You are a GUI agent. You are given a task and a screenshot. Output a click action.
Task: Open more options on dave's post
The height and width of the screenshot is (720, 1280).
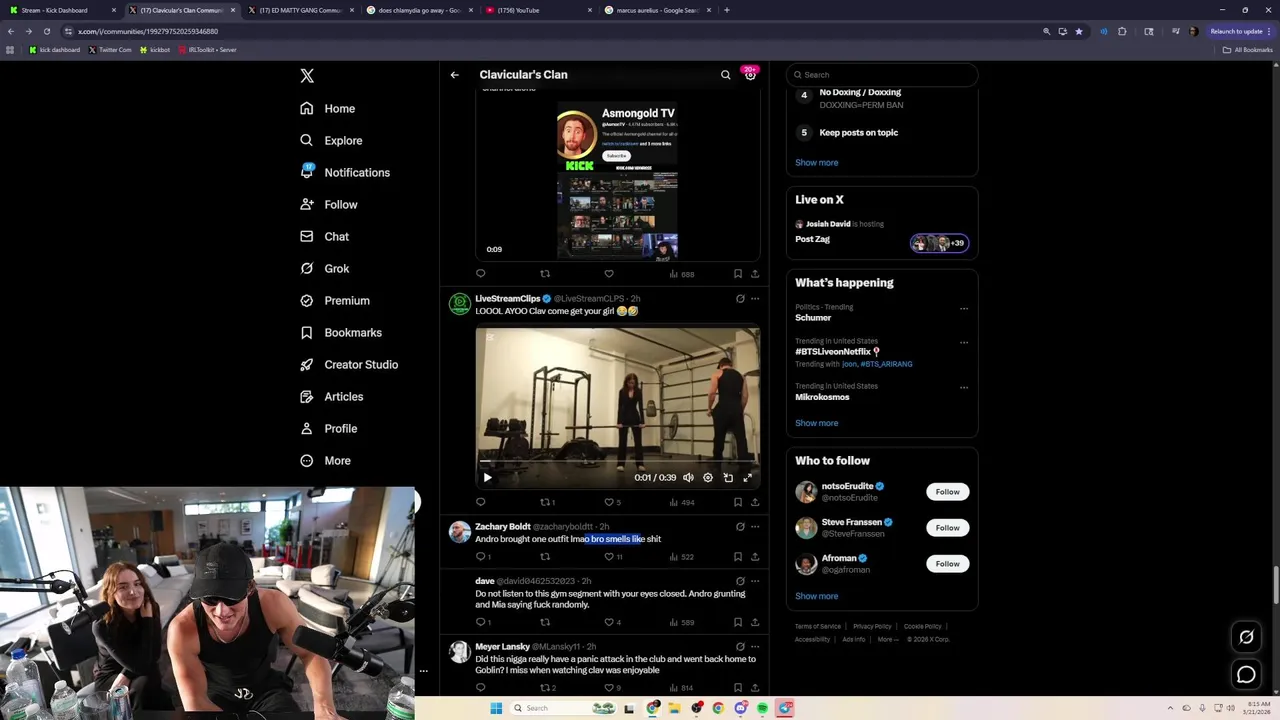[755, 581]
